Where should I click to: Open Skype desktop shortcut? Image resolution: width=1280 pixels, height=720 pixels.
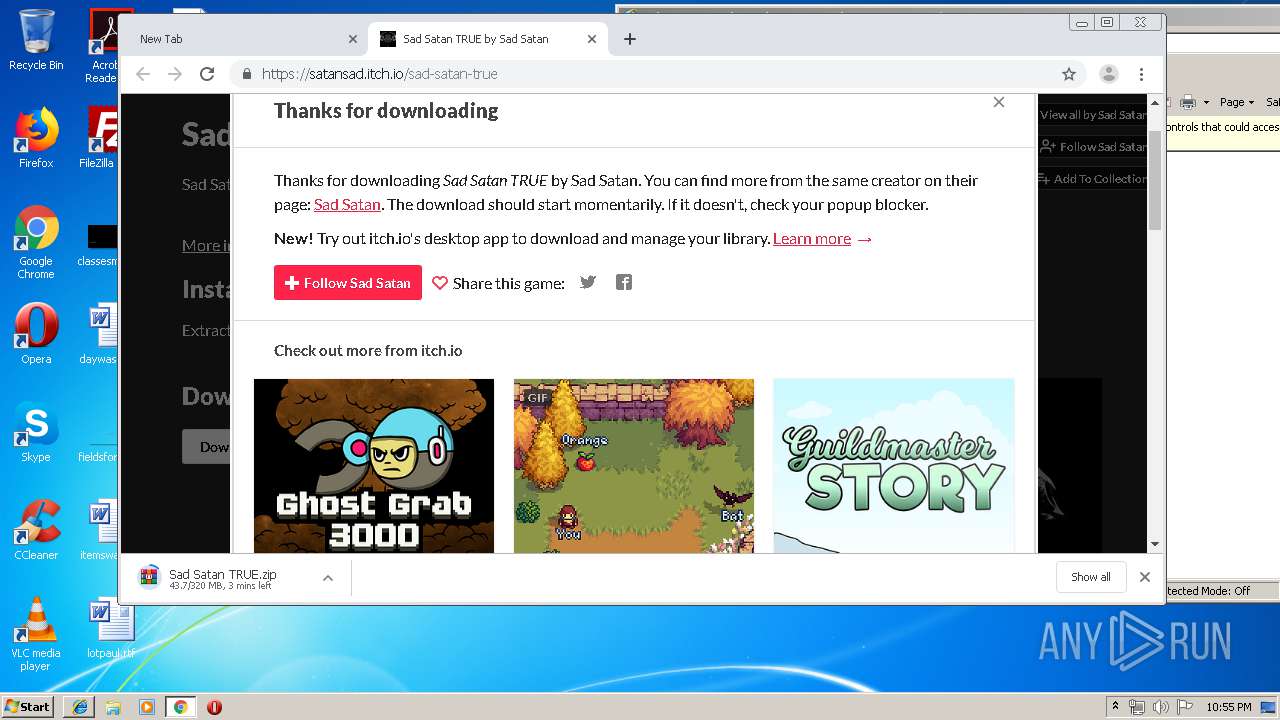pyautogui.click(x=36, y=432)
